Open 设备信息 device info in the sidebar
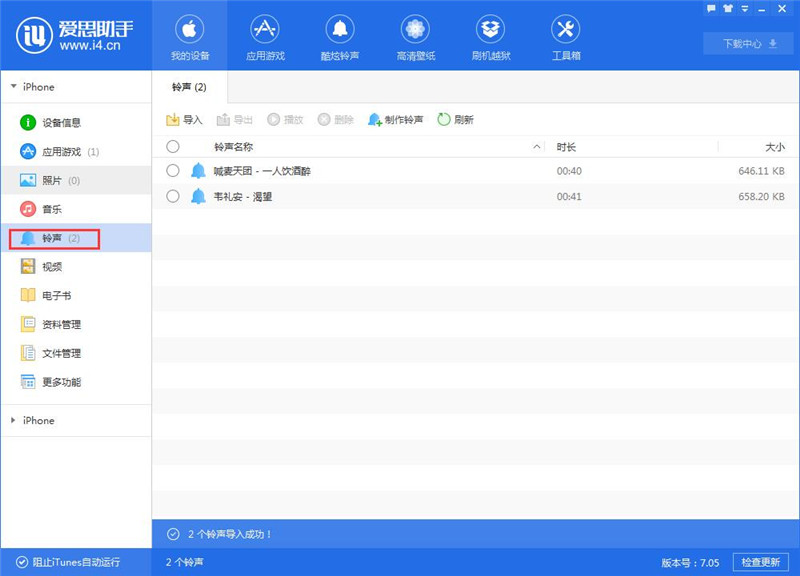The width and height of the screenshot is (800, 576). tap(62, 124)
